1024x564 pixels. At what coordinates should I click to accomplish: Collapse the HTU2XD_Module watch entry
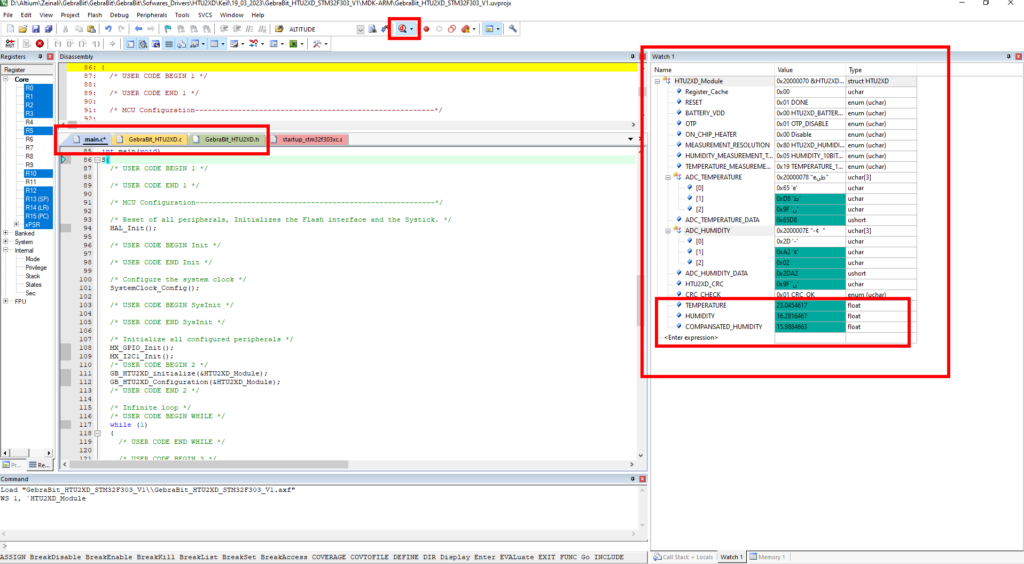[x=658, y=81]
